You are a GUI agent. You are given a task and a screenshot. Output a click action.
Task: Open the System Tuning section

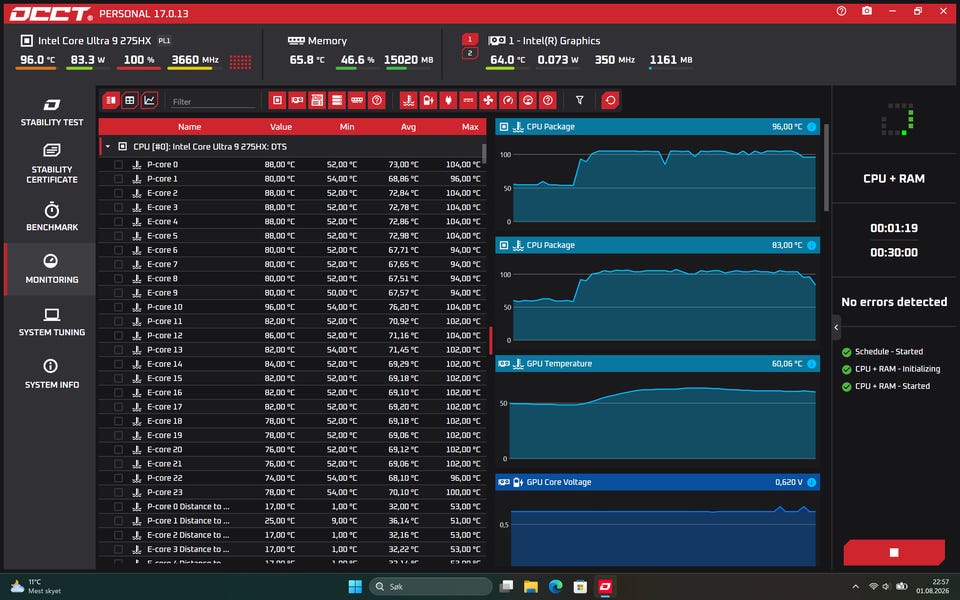pos(51,322)
